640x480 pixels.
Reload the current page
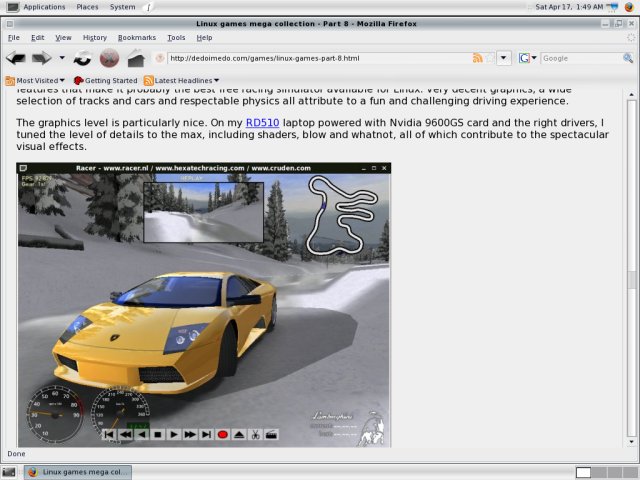tap(82, 59)
